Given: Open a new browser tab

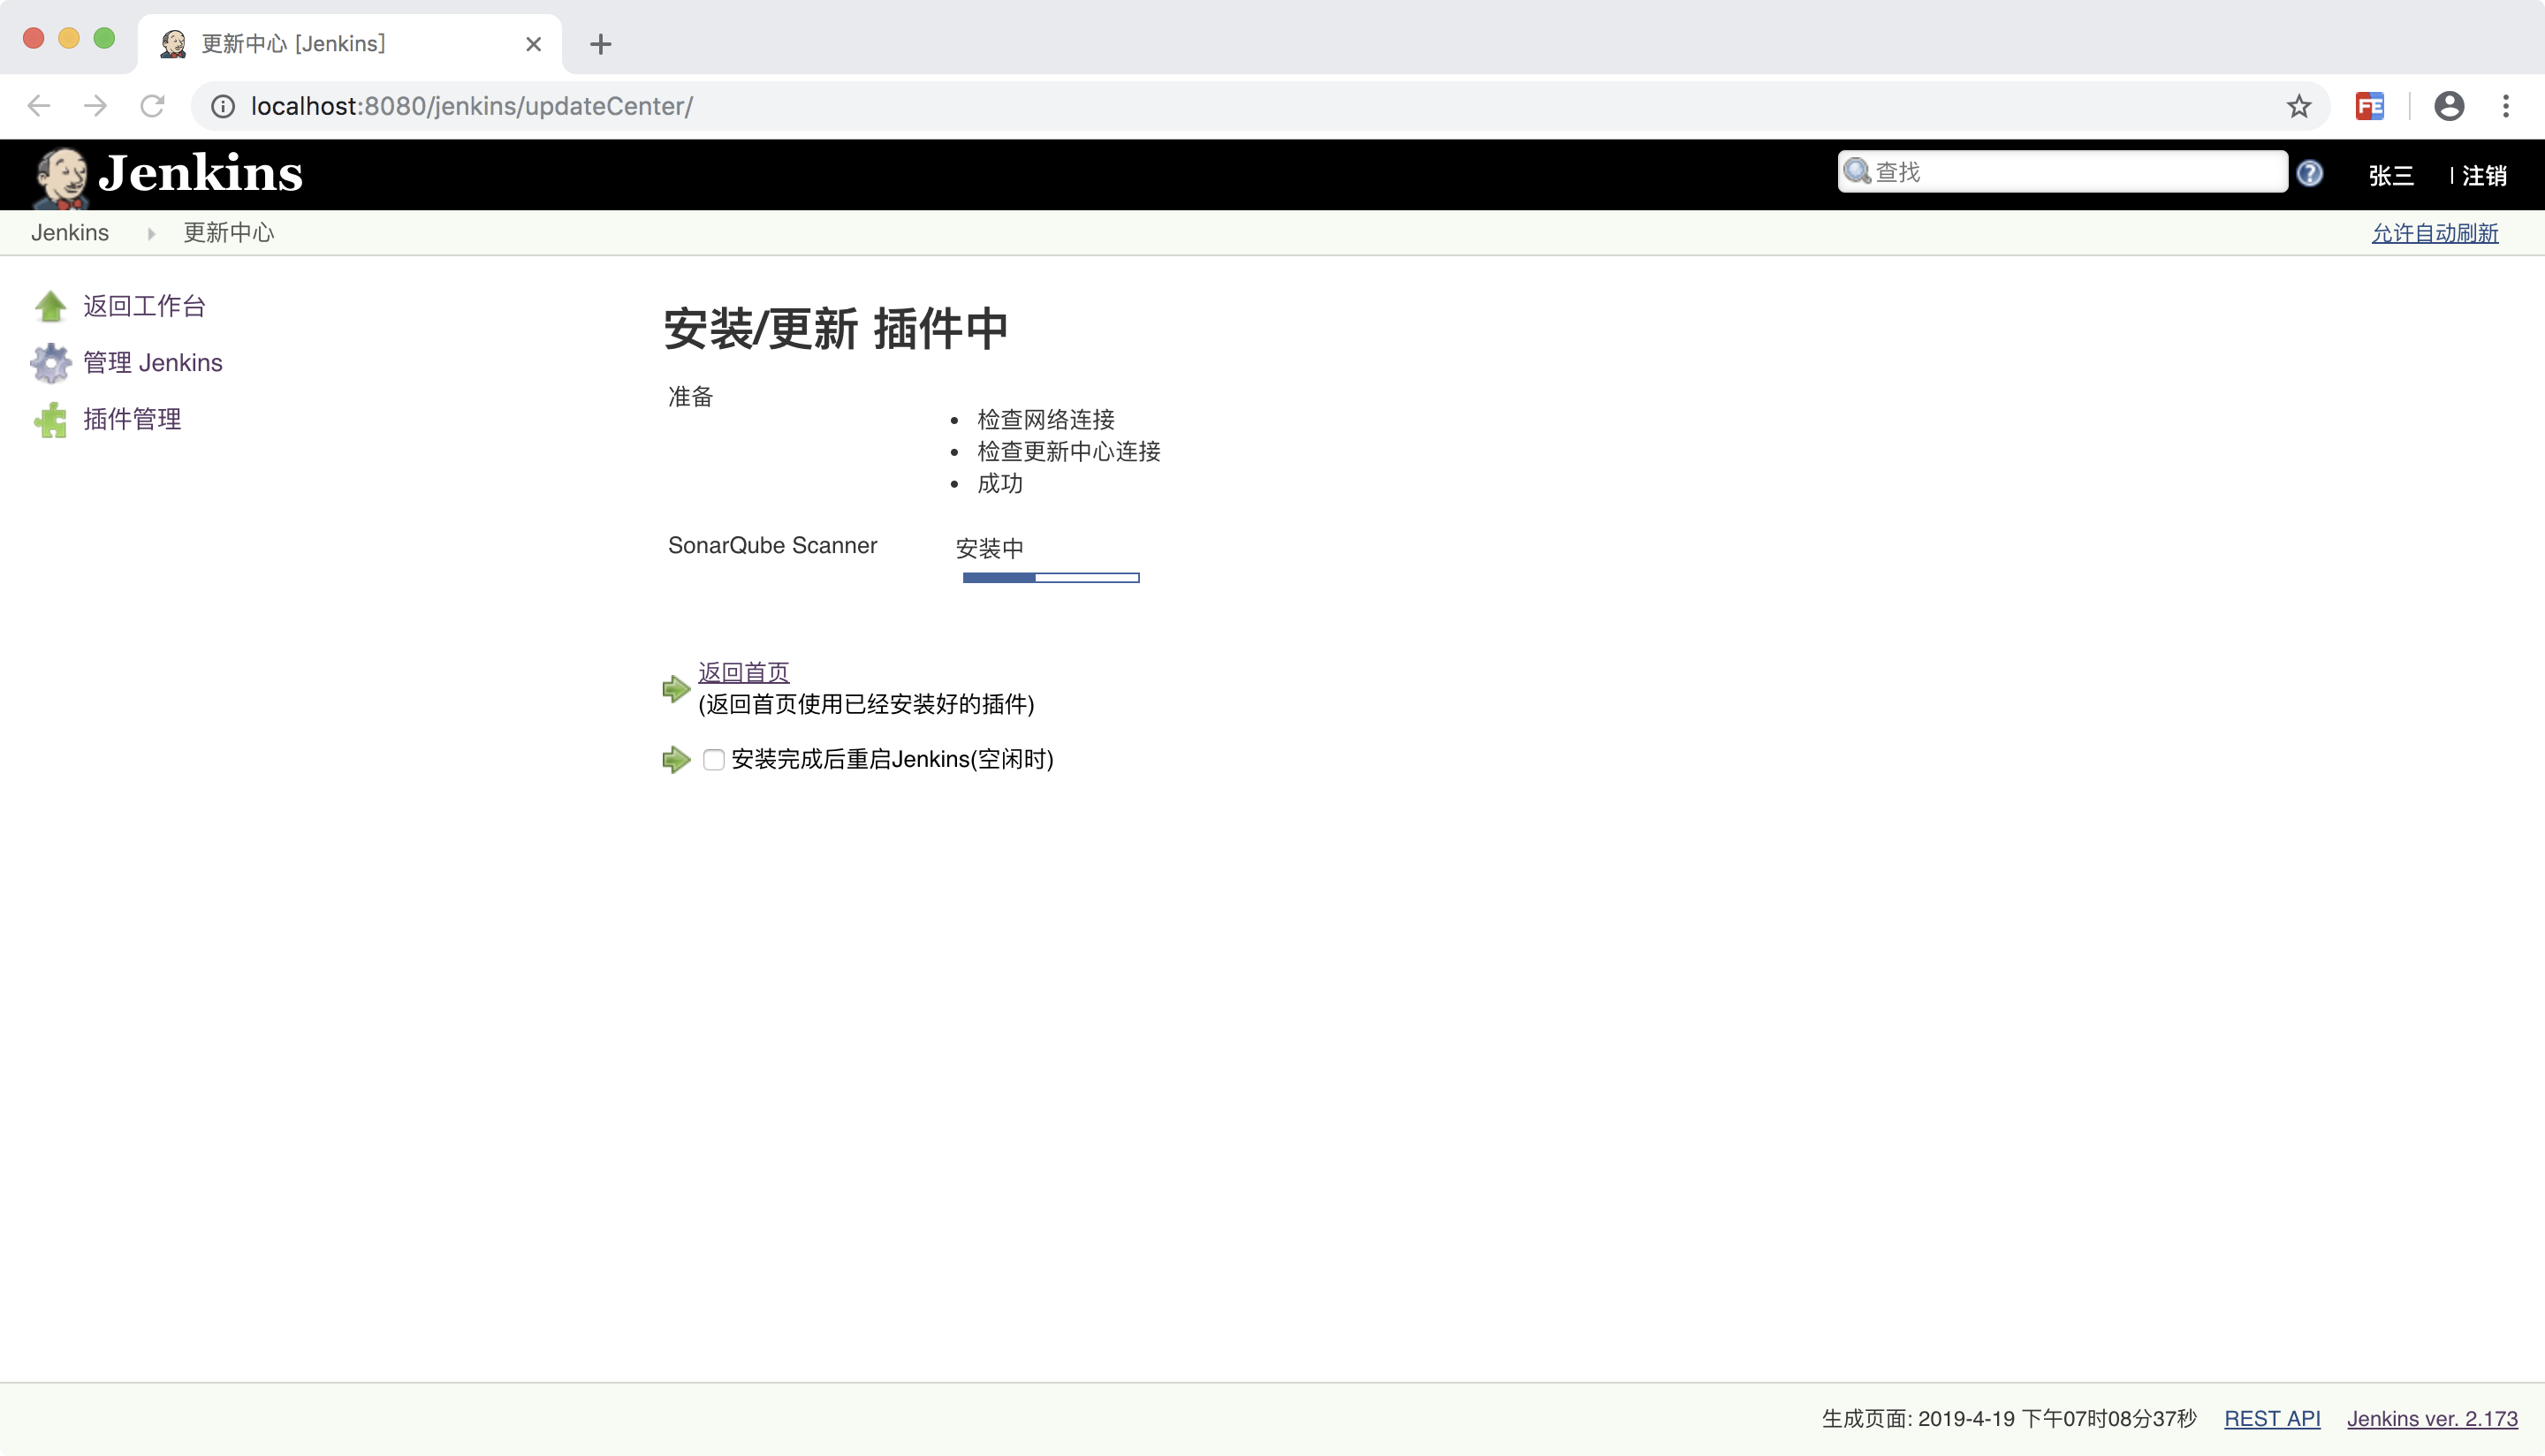Looking at the screenshot, I should pyautogui.click(x=600, y=44).
